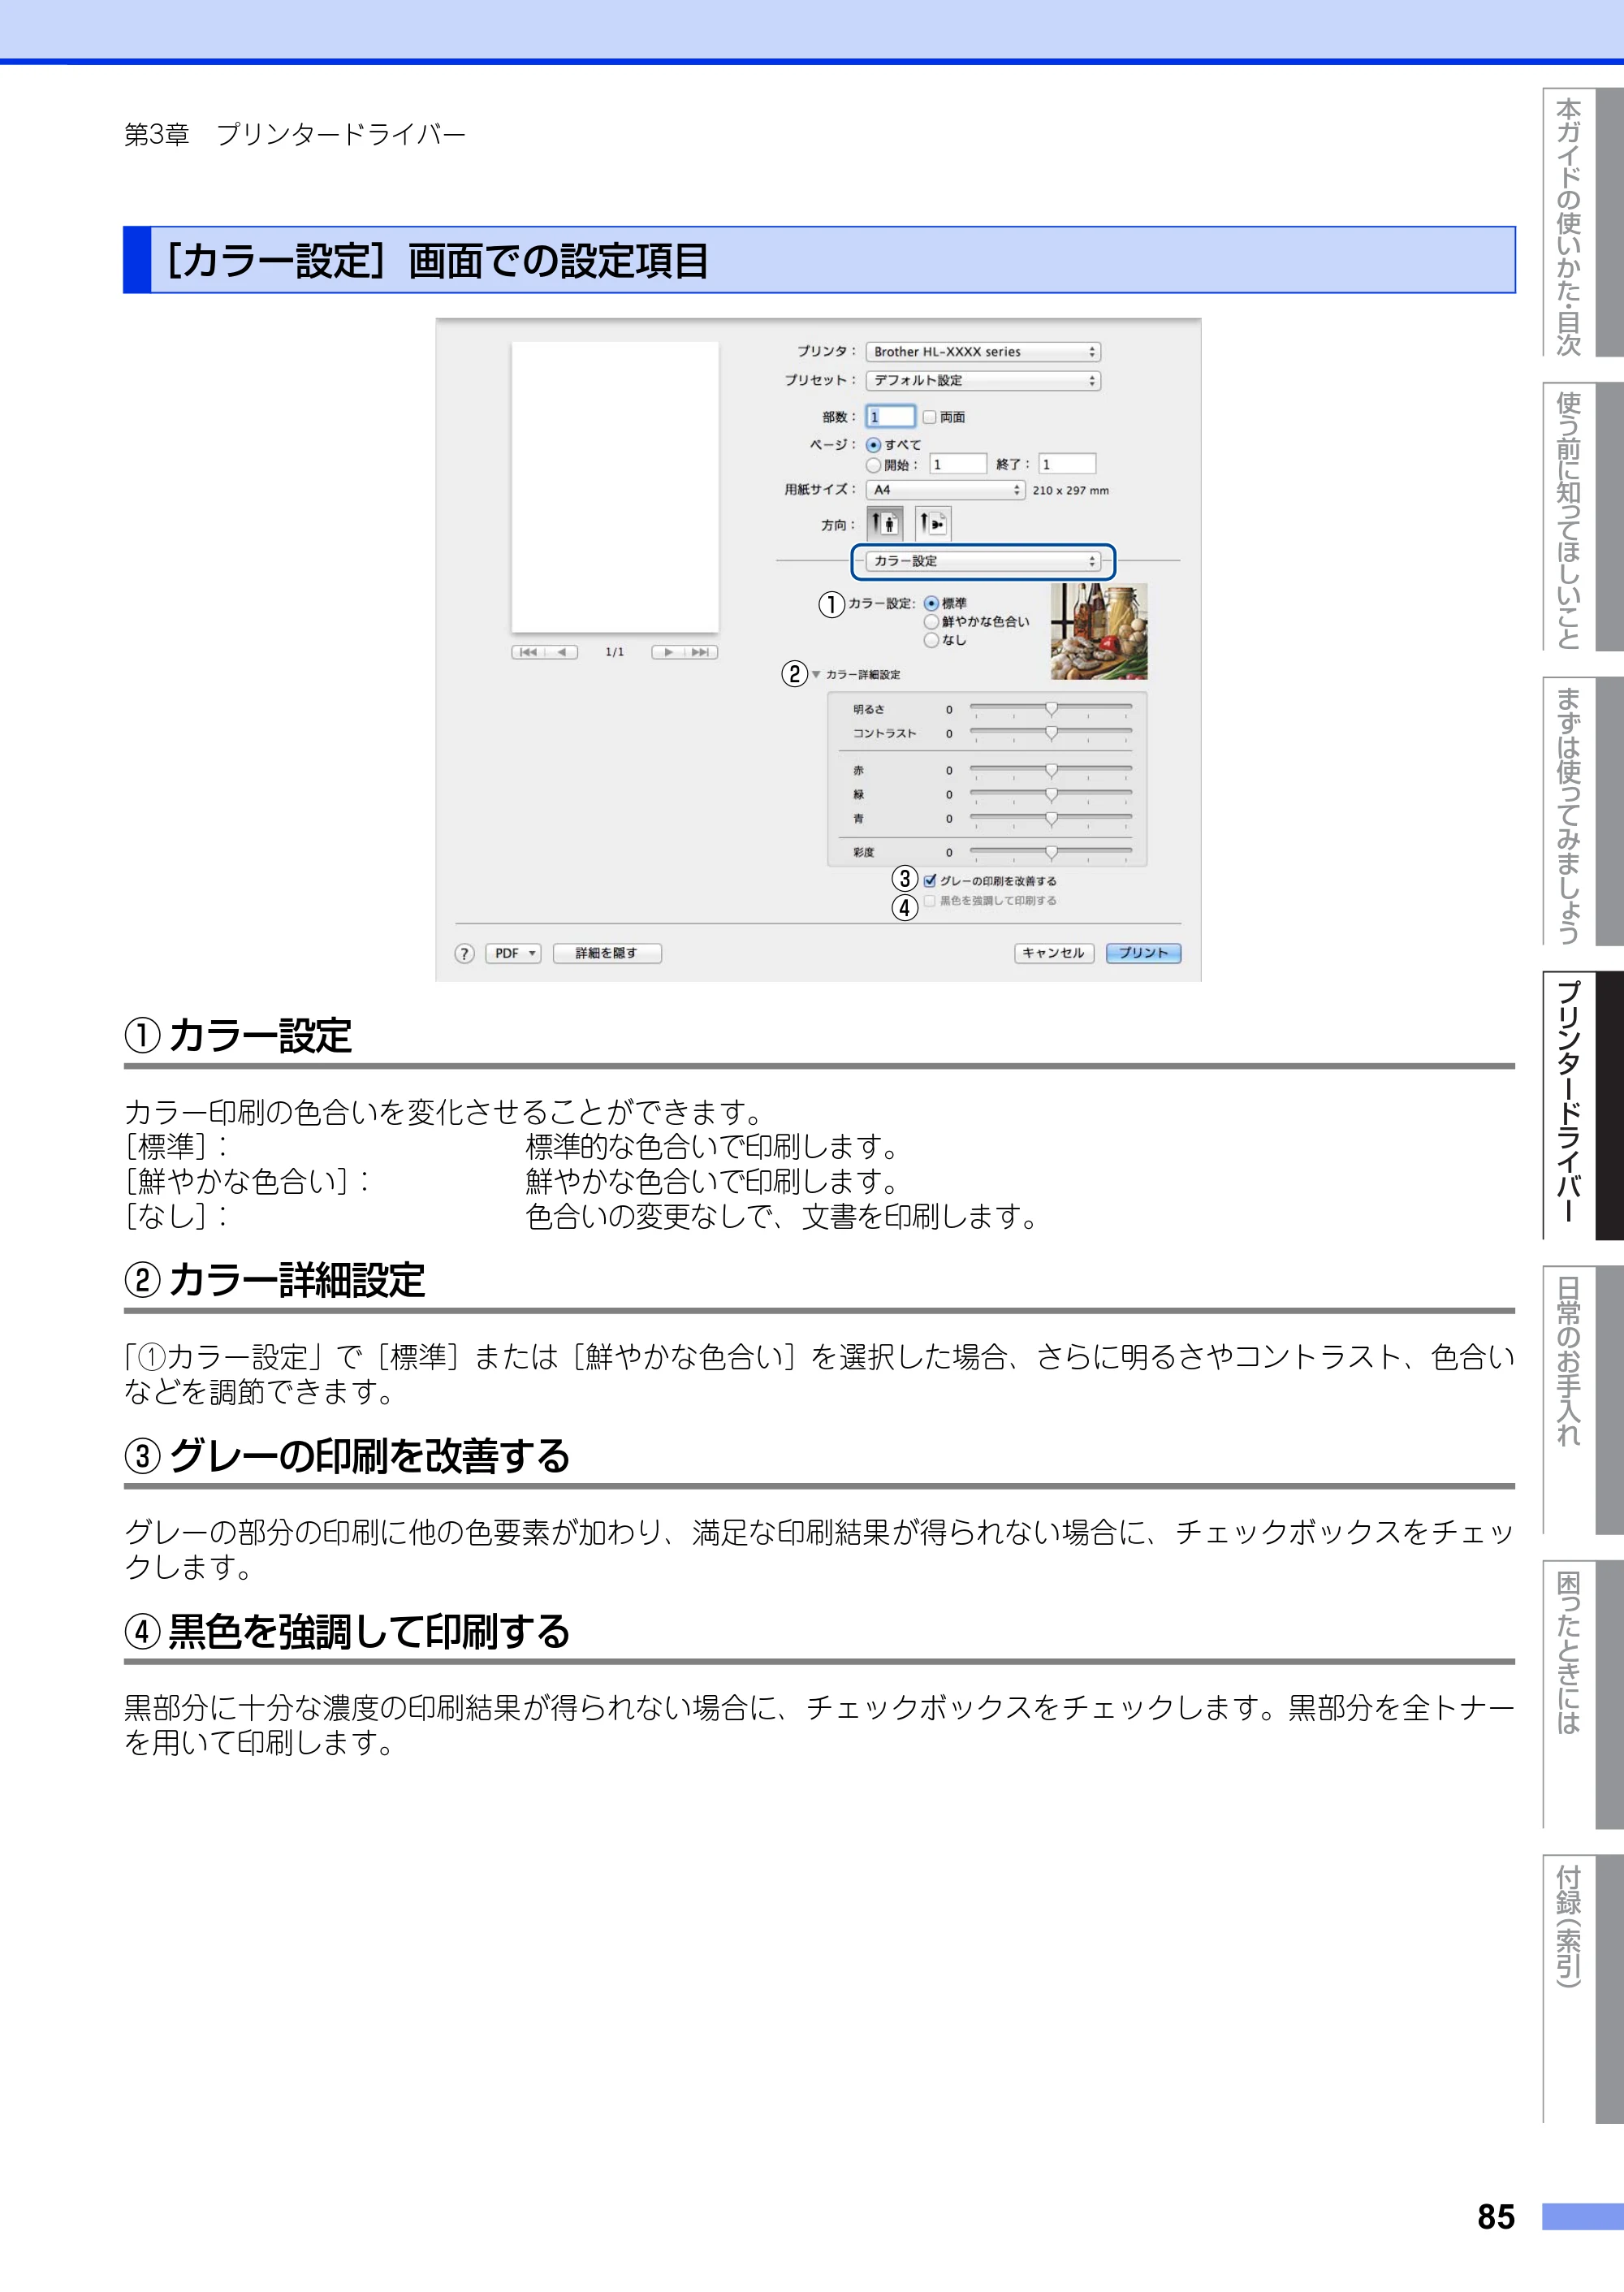The image size is (1624, 2292).
Task: Click the 明るさ slider handle
Action: coord(1051,709)
